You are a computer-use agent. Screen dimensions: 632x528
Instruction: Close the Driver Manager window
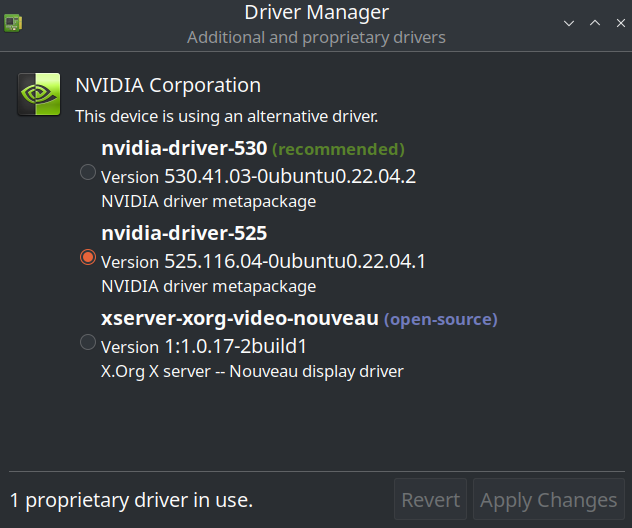click(621, 23)
